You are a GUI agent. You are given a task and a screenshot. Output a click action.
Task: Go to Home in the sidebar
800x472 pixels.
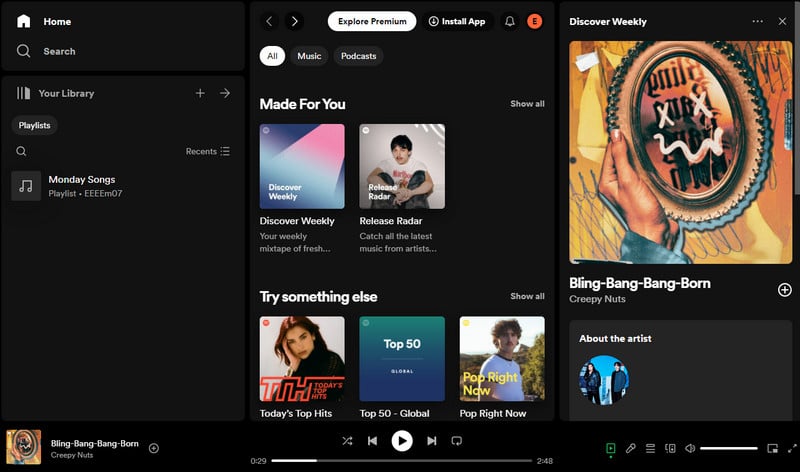tap(44, 21)
